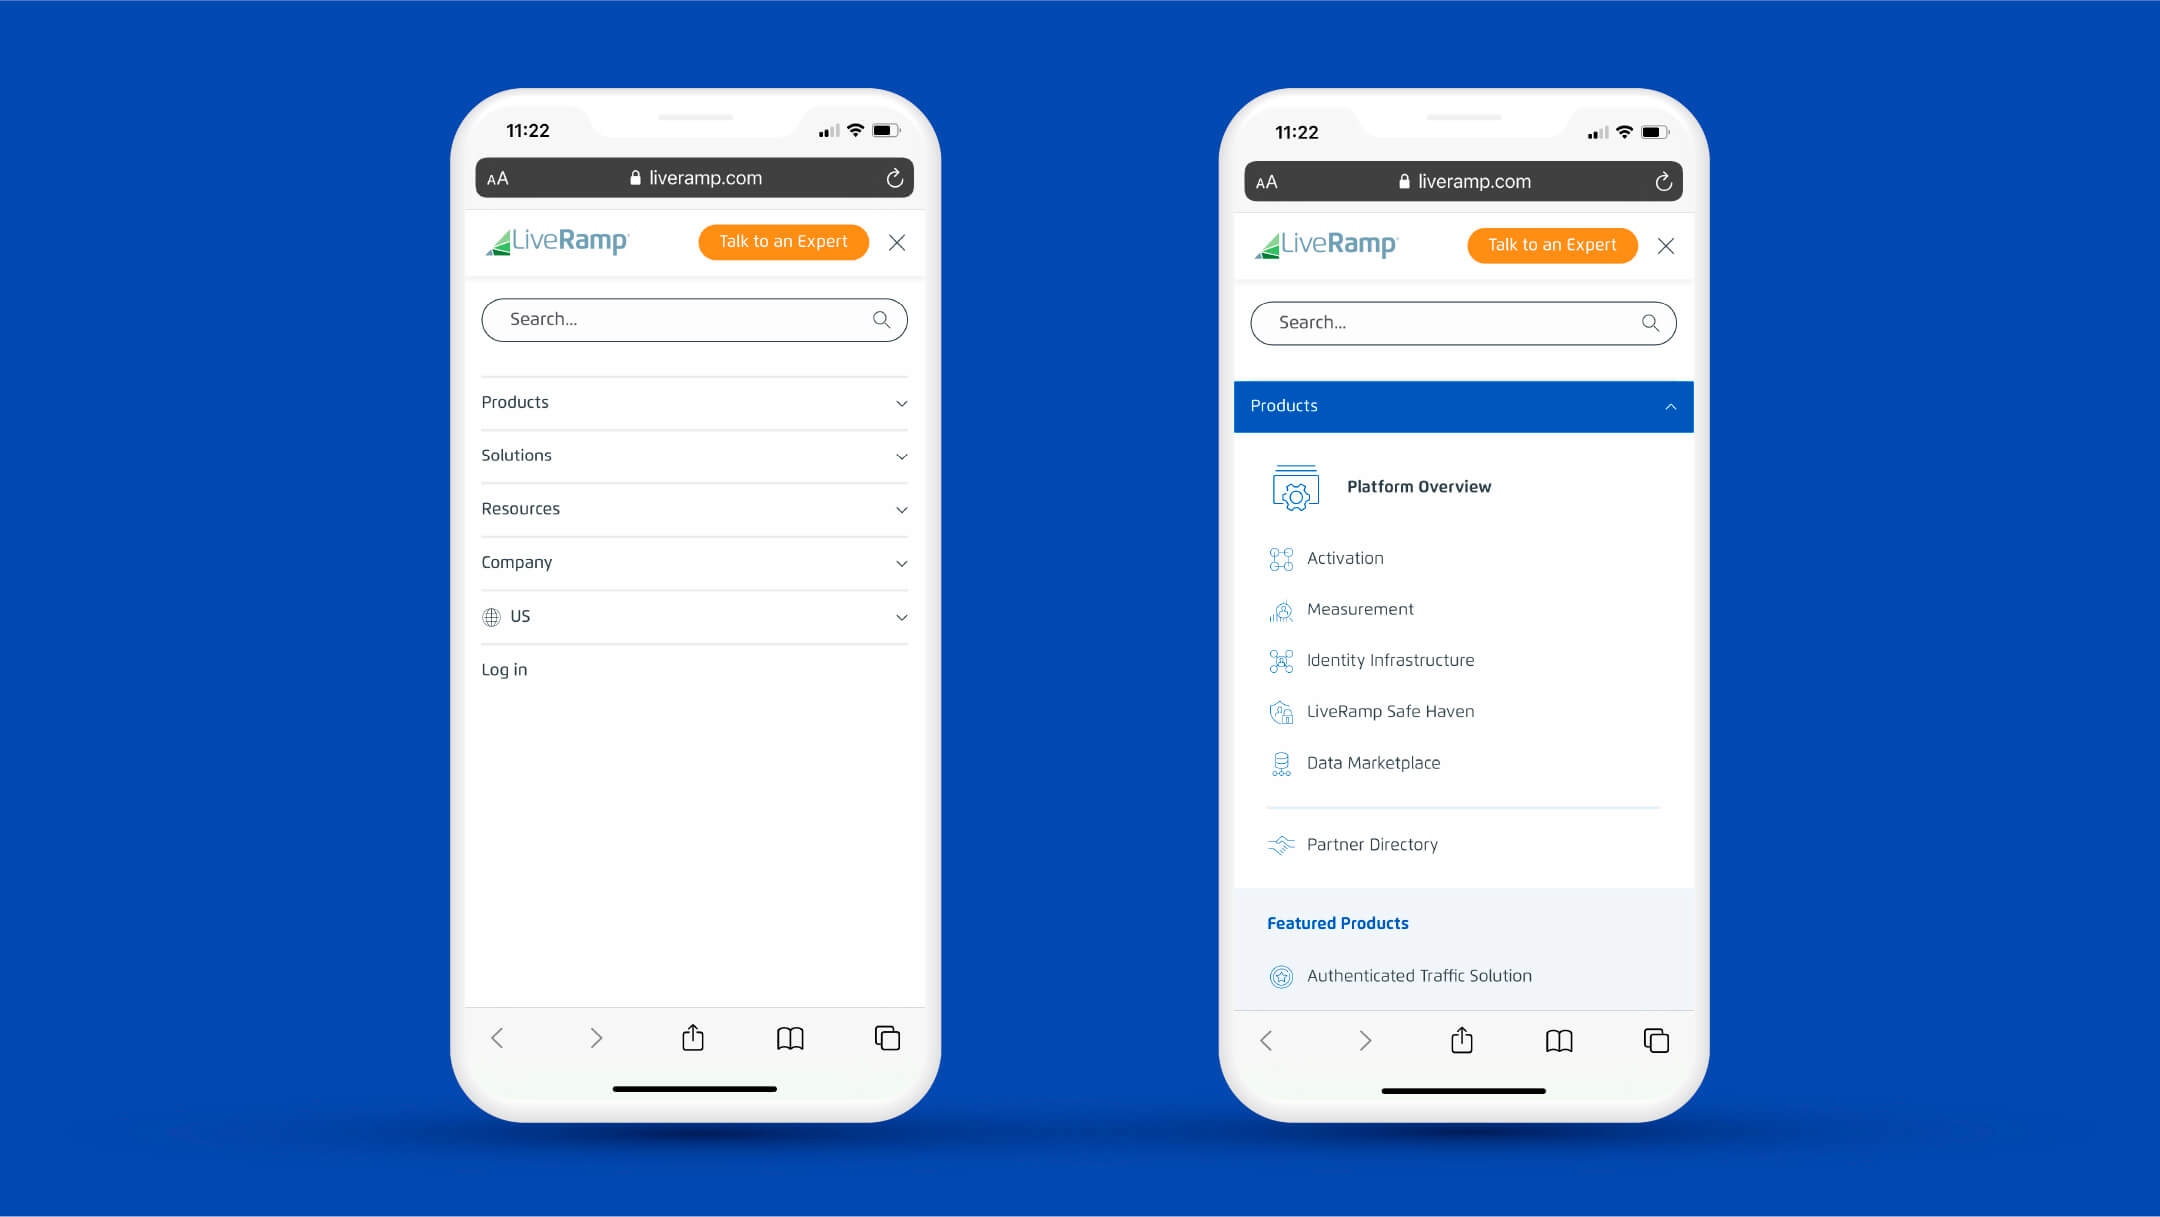Click the Log in link
Image resolution: width=2160 pixels, height=1217 pixels.
(x=503, y=669)
